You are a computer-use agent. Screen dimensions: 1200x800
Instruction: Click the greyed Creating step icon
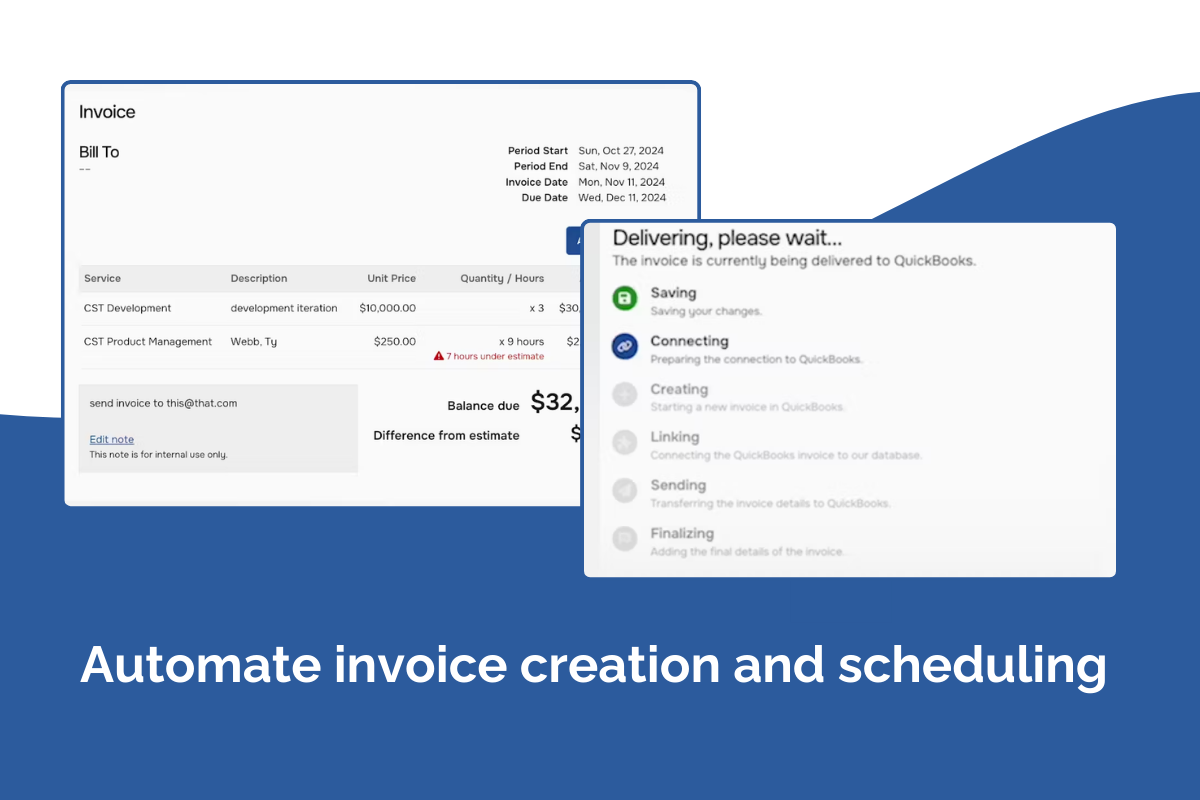[625, 395]
